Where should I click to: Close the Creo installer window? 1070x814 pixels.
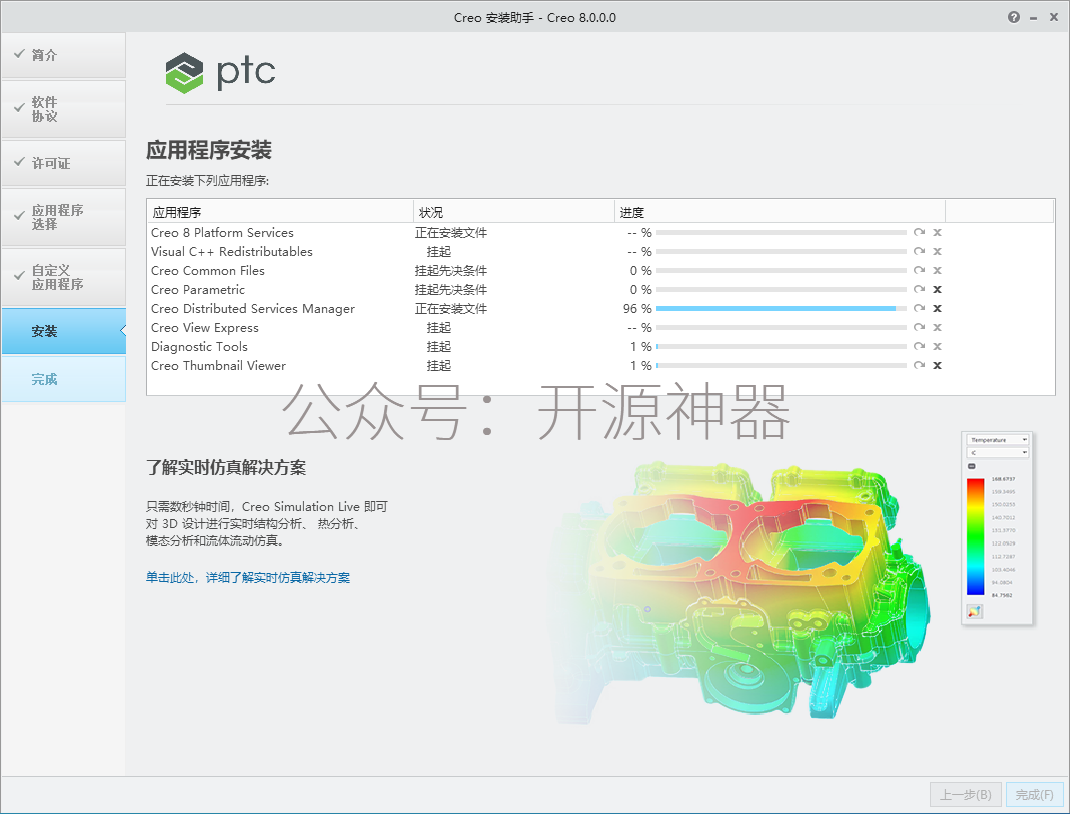pos(1054,17)
